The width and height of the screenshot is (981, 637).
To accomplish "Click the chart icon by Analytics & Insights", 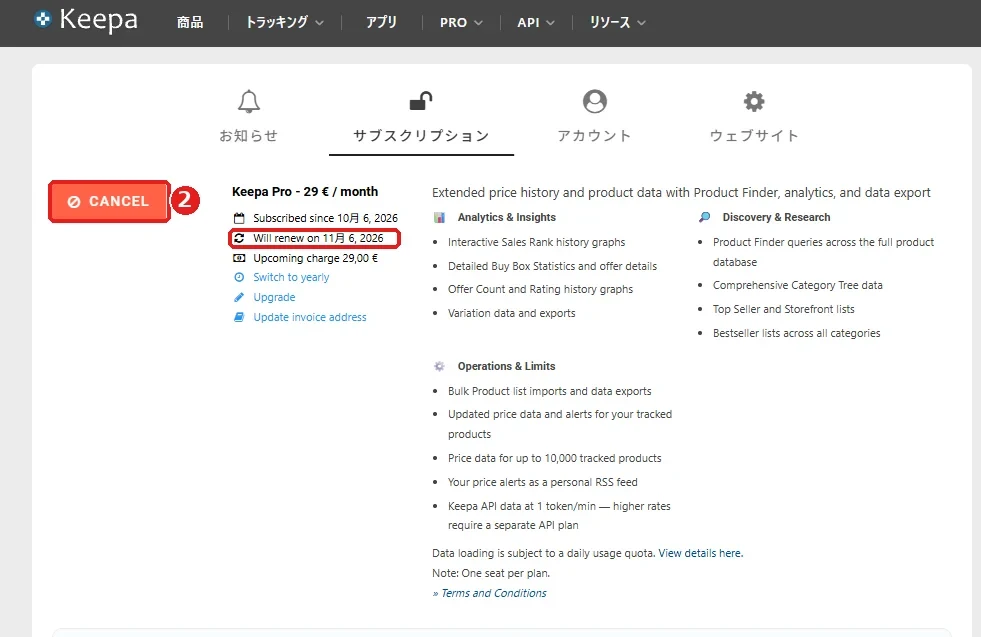I will (439, 217).
